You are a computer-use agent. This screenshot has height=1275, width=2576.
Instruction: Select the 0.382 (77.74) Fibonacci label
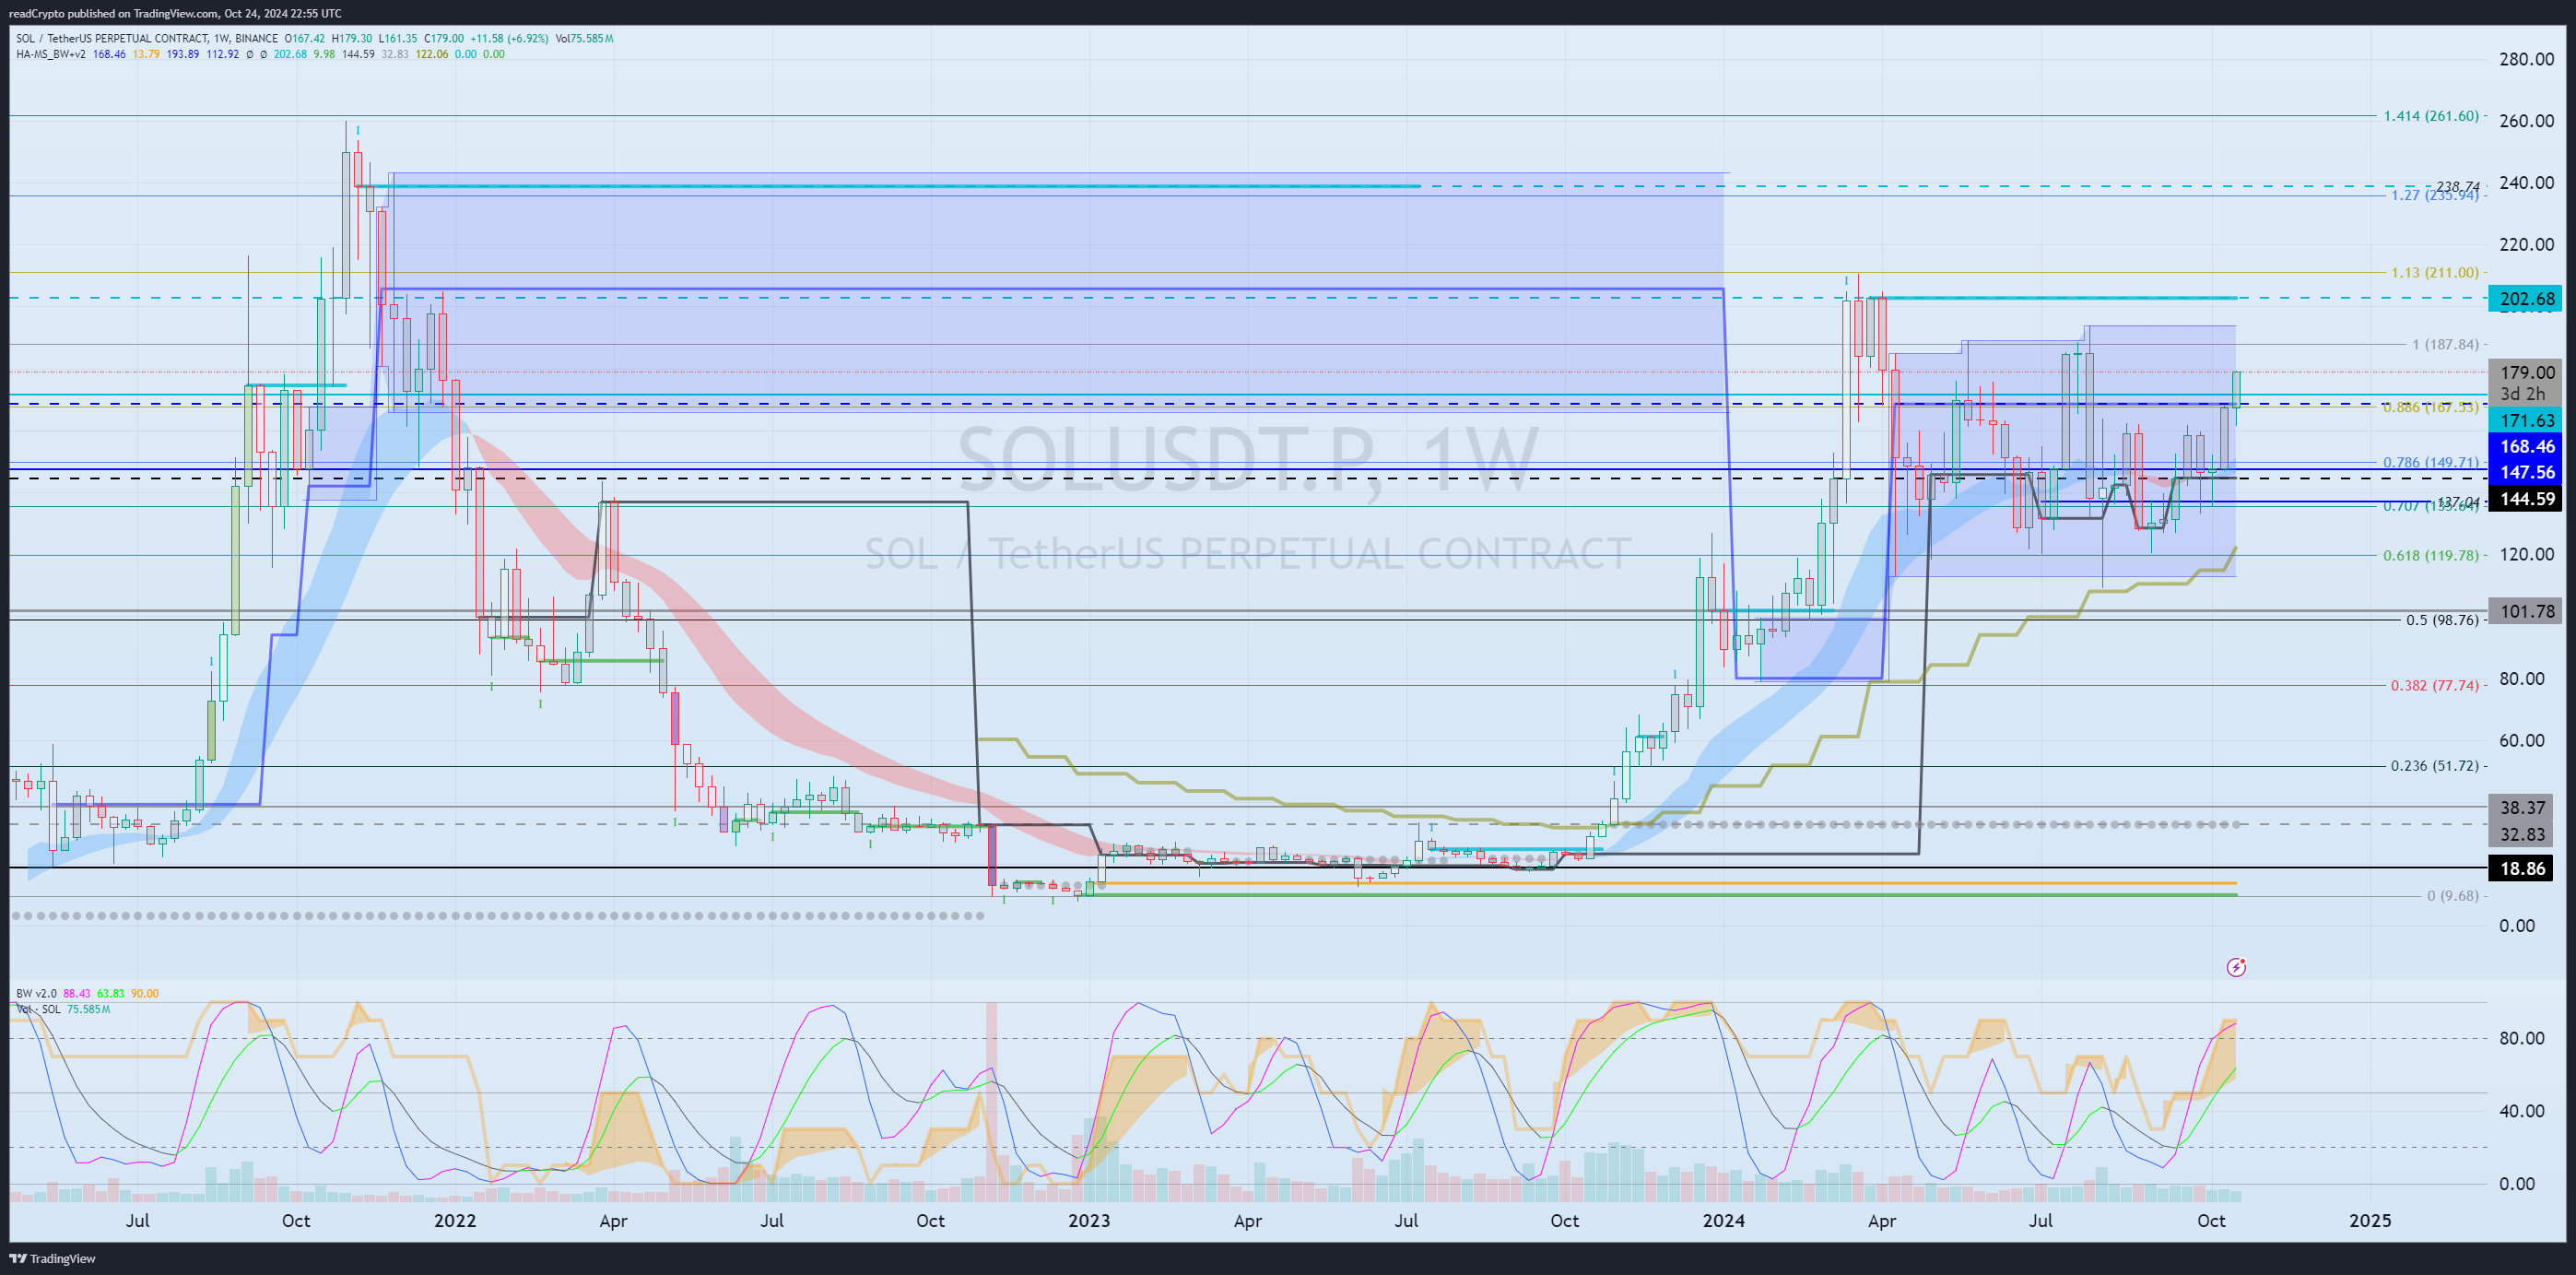coord(2435,686)
